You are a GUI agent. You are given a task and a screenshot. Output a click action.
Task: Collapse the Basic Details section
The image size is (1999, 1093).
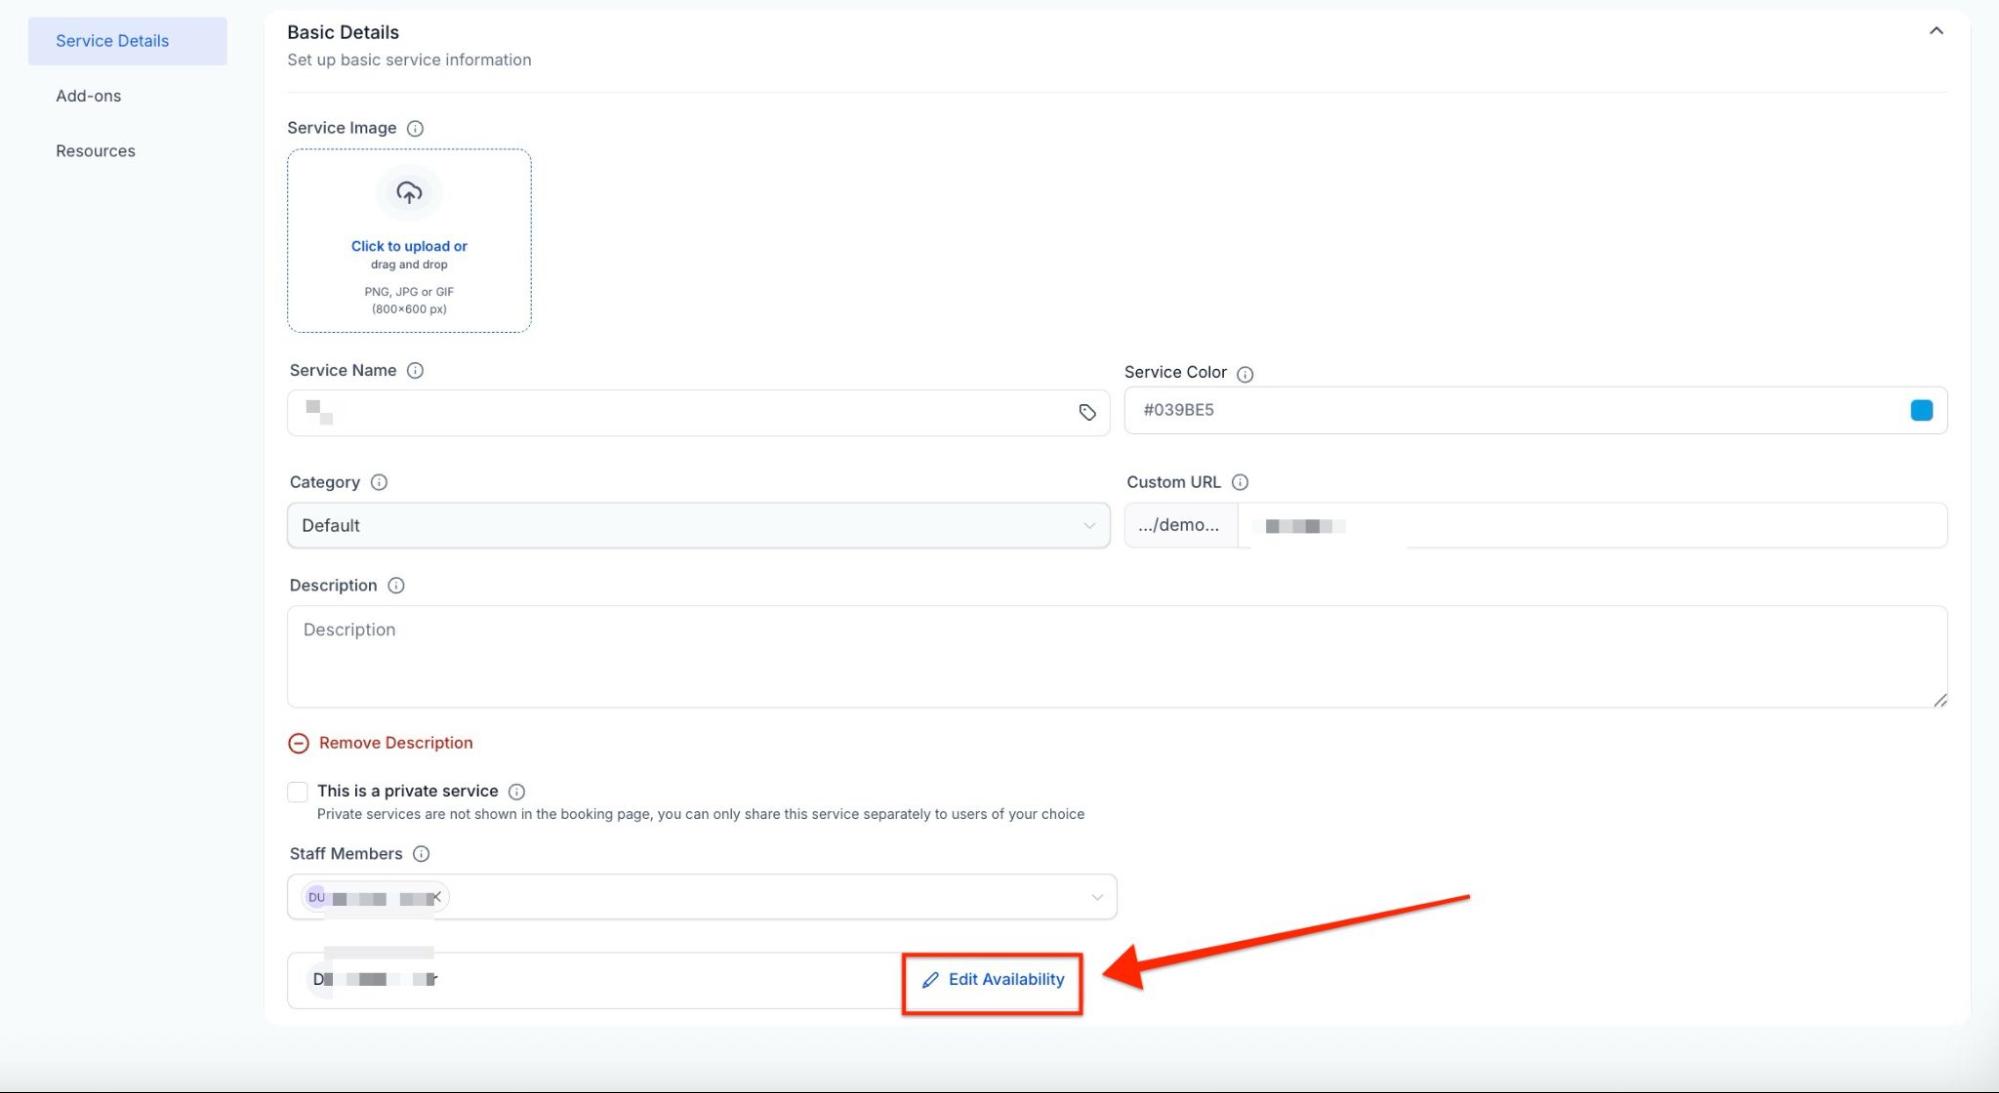point(1936,31)
